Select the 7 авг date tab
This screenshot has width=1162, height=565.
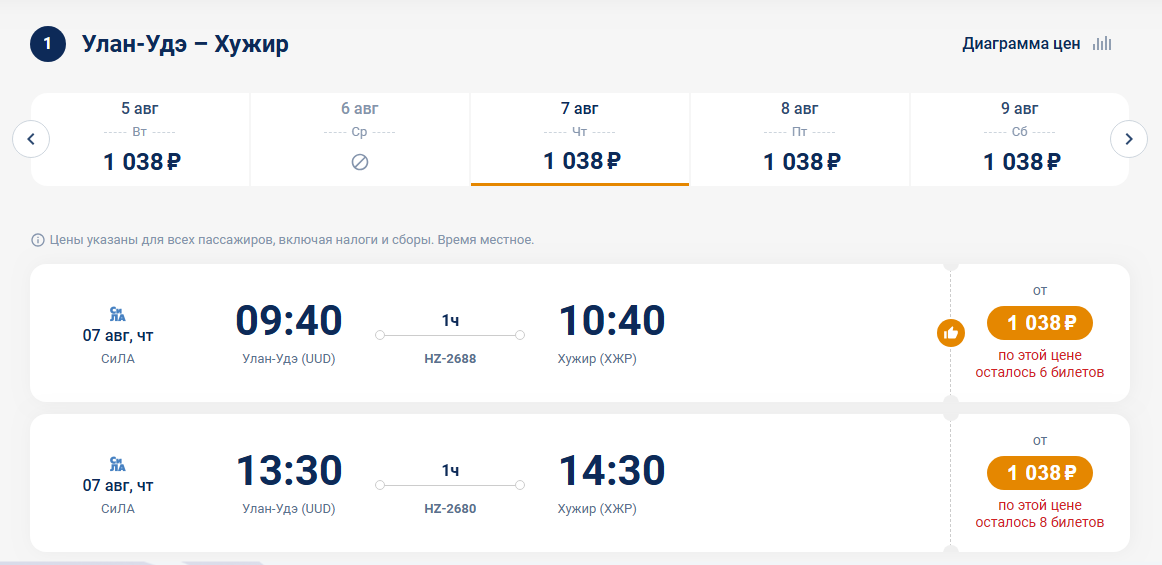pos(580,139)
